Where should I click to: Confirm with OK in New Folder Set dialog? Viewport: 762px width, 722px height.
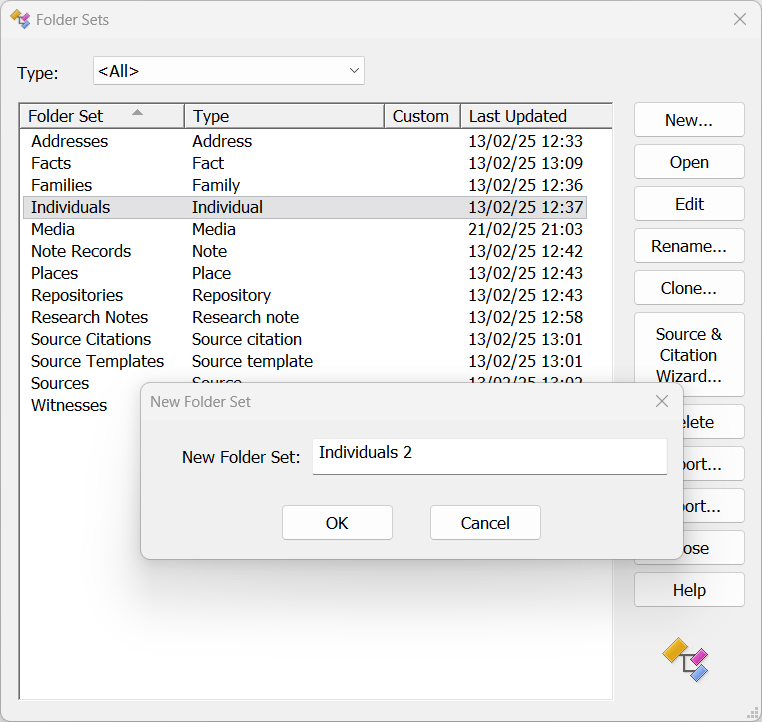pos(337,523)
